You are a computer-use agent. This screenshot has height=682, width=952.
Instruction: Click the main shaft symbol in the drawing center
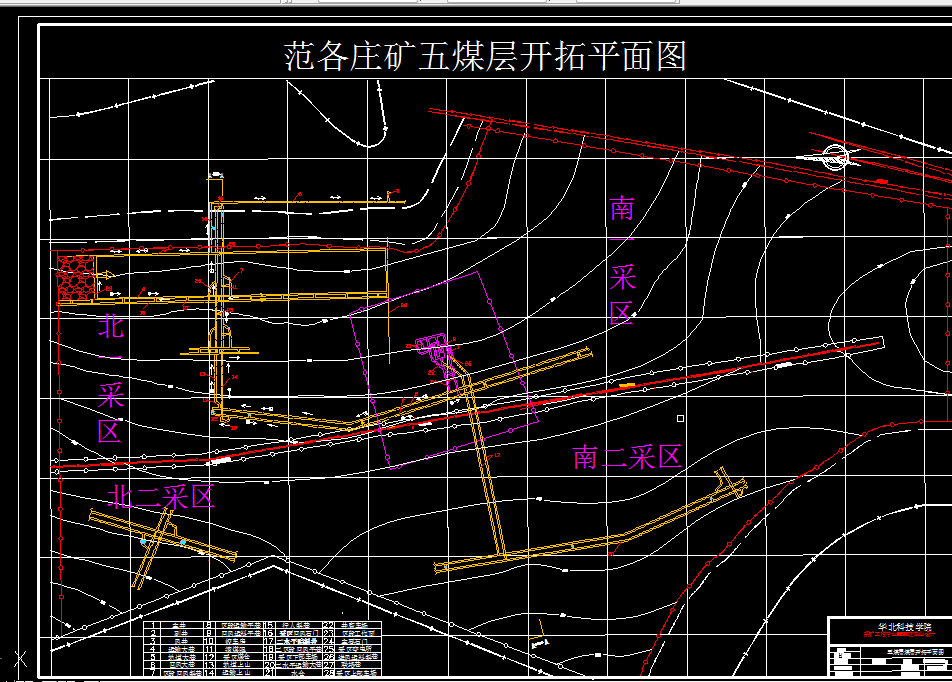pos(440,350)
